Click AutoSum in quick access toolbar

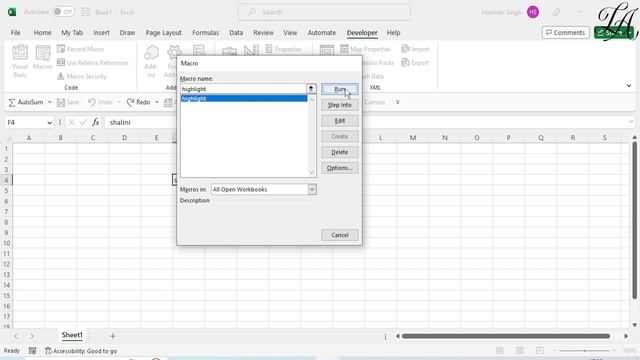pos(26,102)
